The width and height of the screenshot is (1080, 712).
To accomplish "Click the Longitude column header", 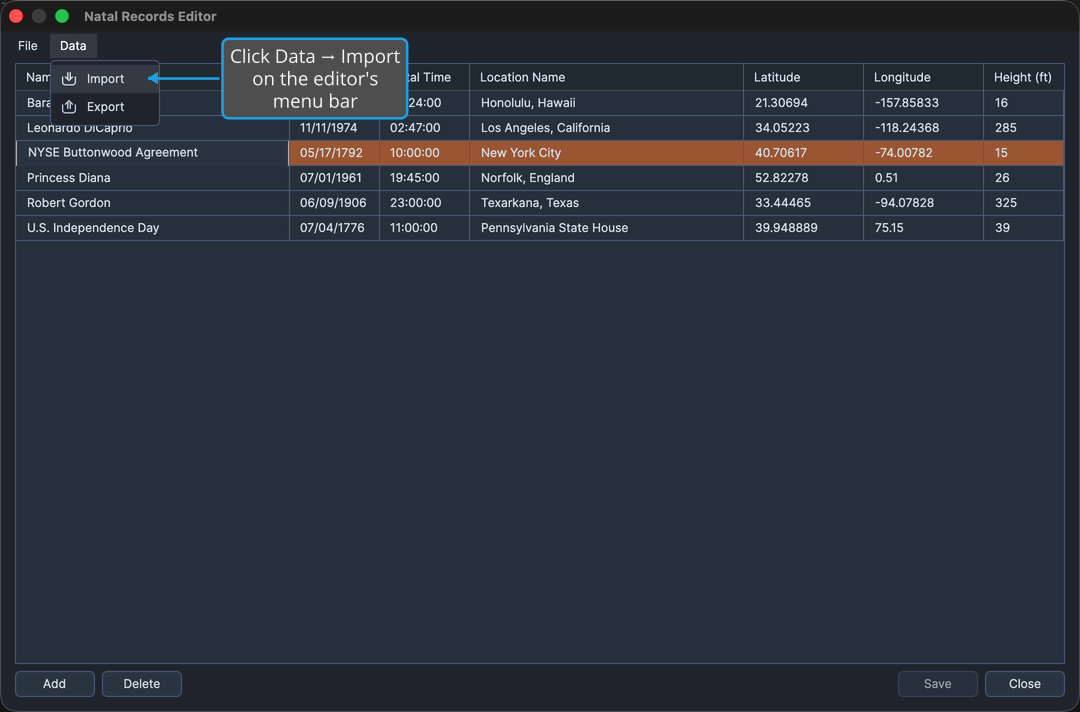I will [x=923, y=77].
